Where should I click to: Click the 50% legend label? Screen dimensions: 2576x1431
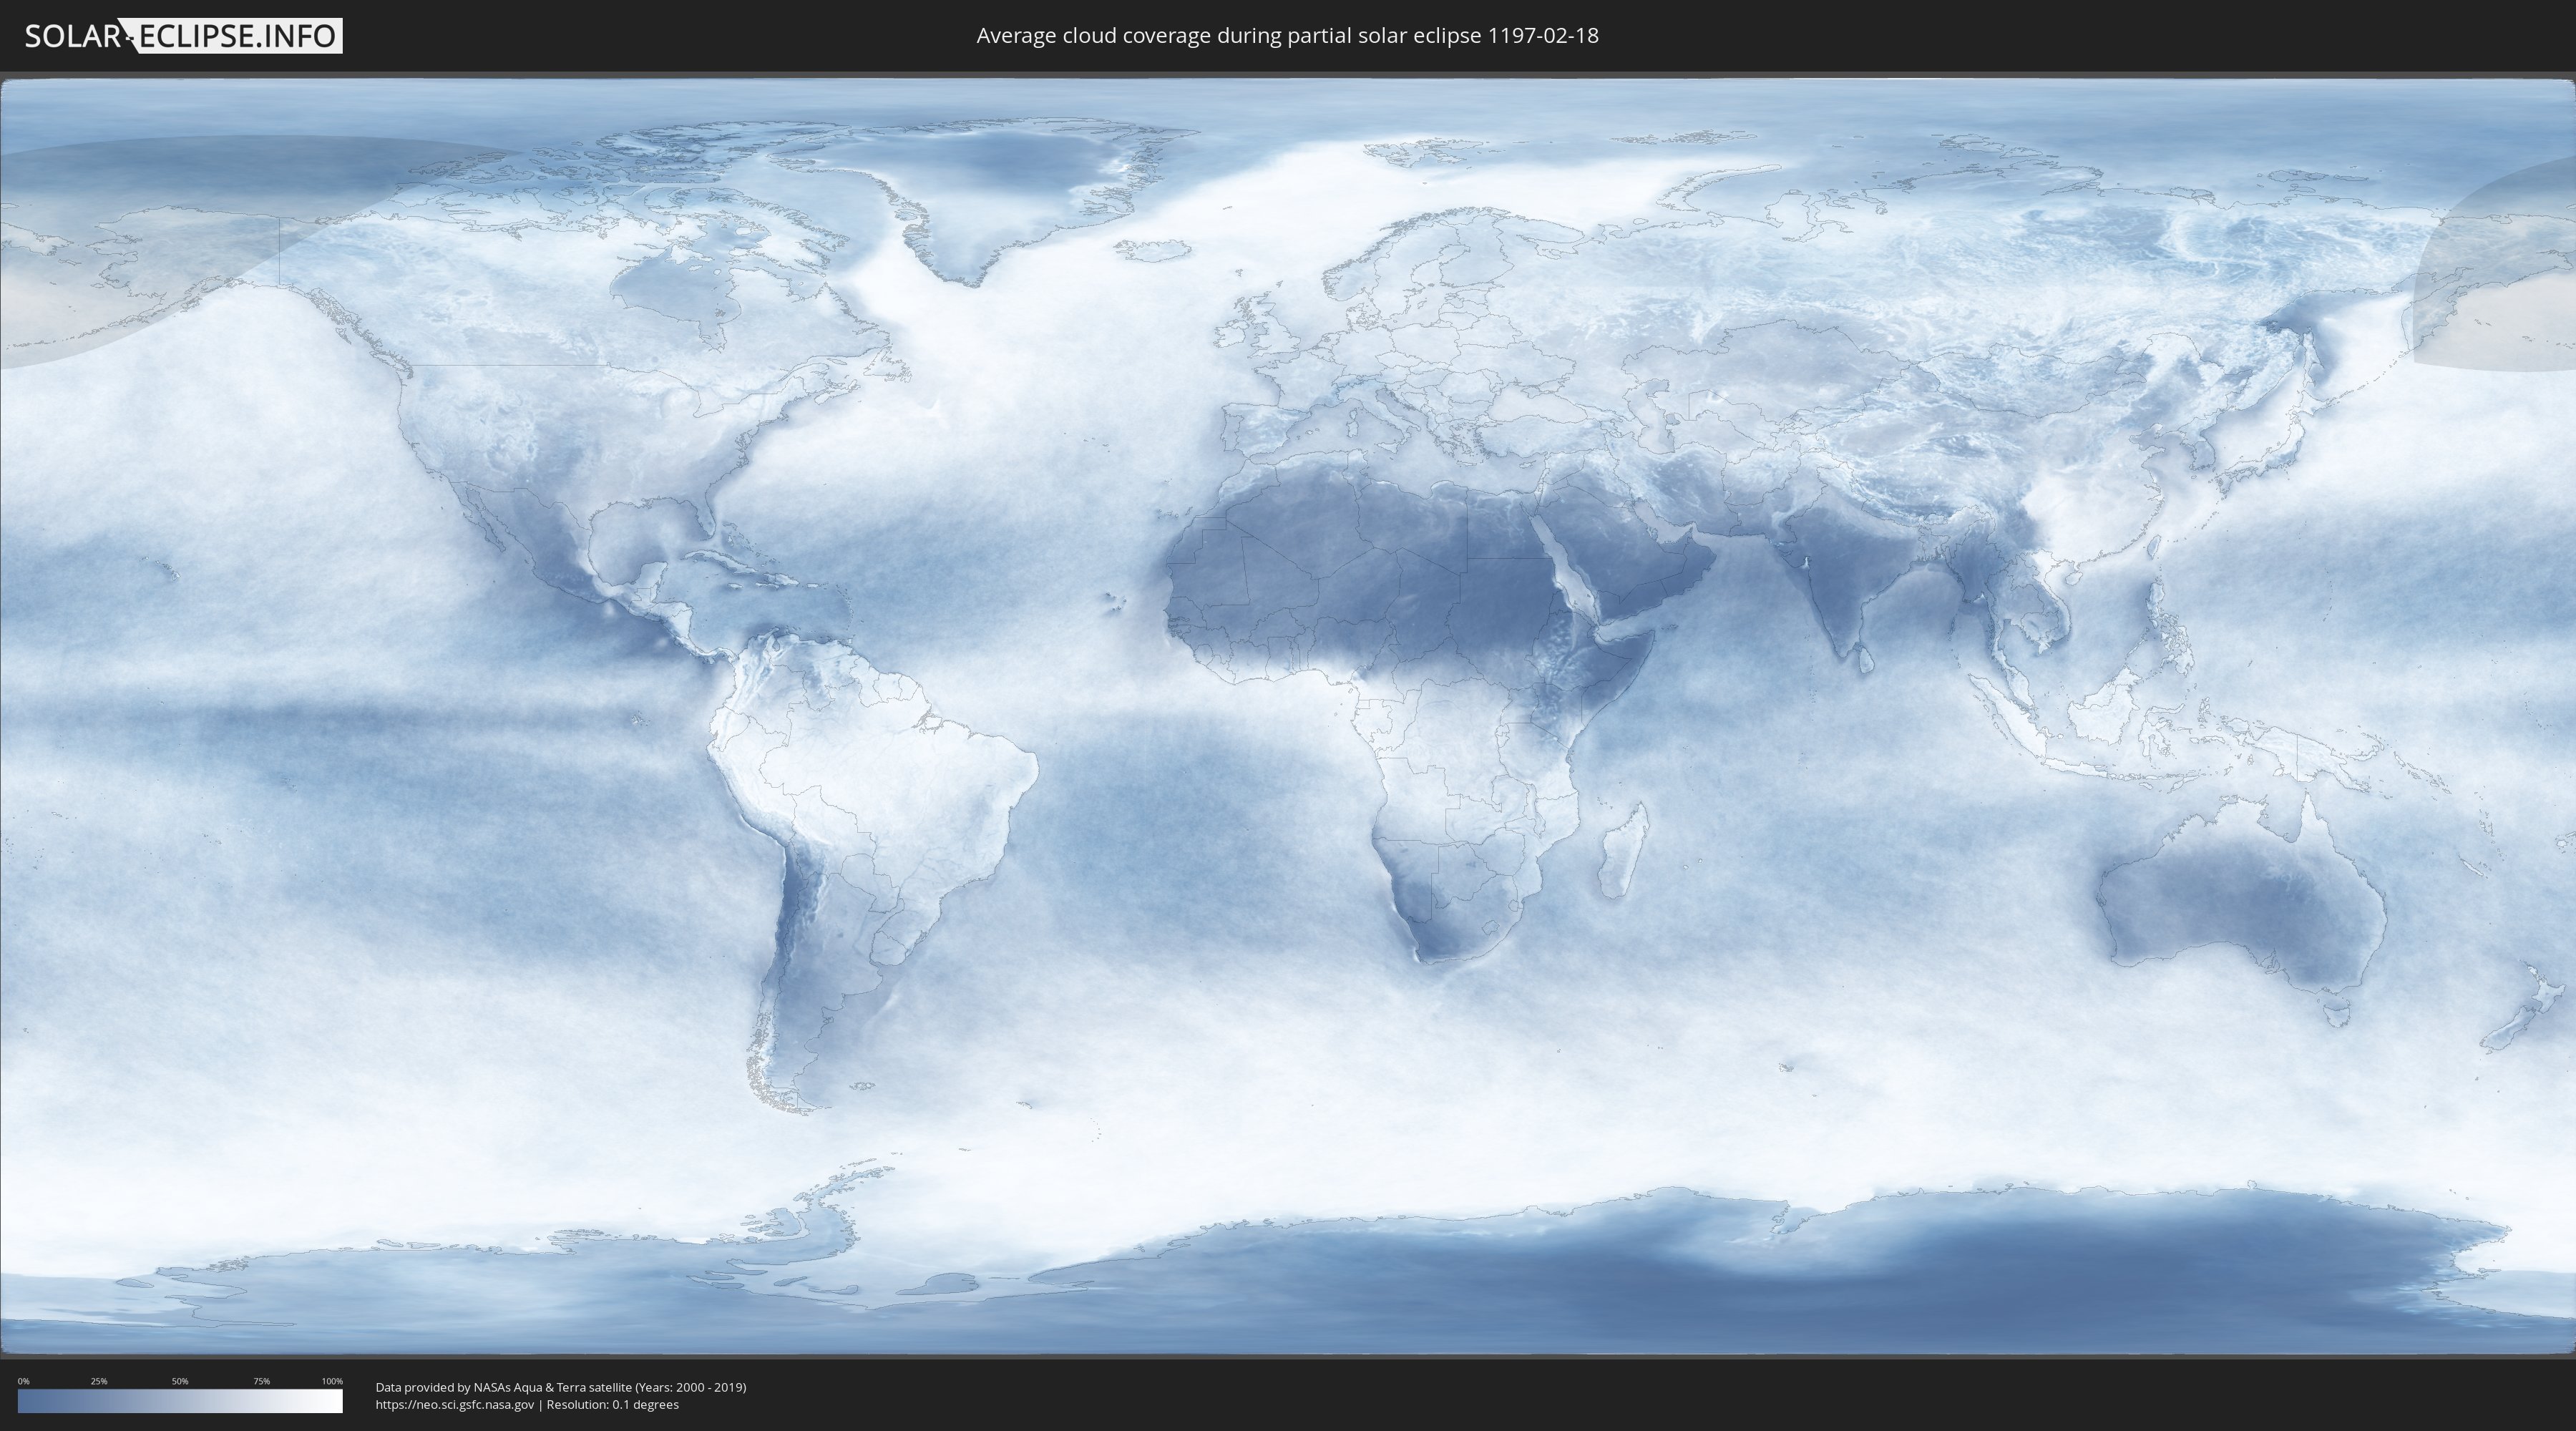[180, 1381]
